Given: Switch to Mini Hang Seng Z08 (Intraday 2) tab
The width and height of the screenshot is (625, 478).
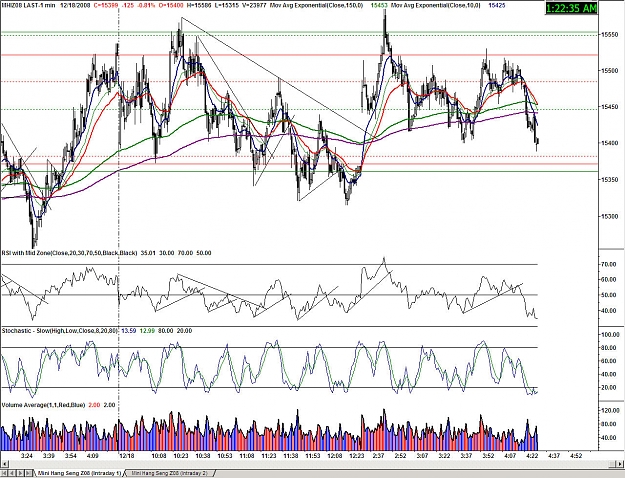Looking at the screenshot, I should (x=169, y=473).
